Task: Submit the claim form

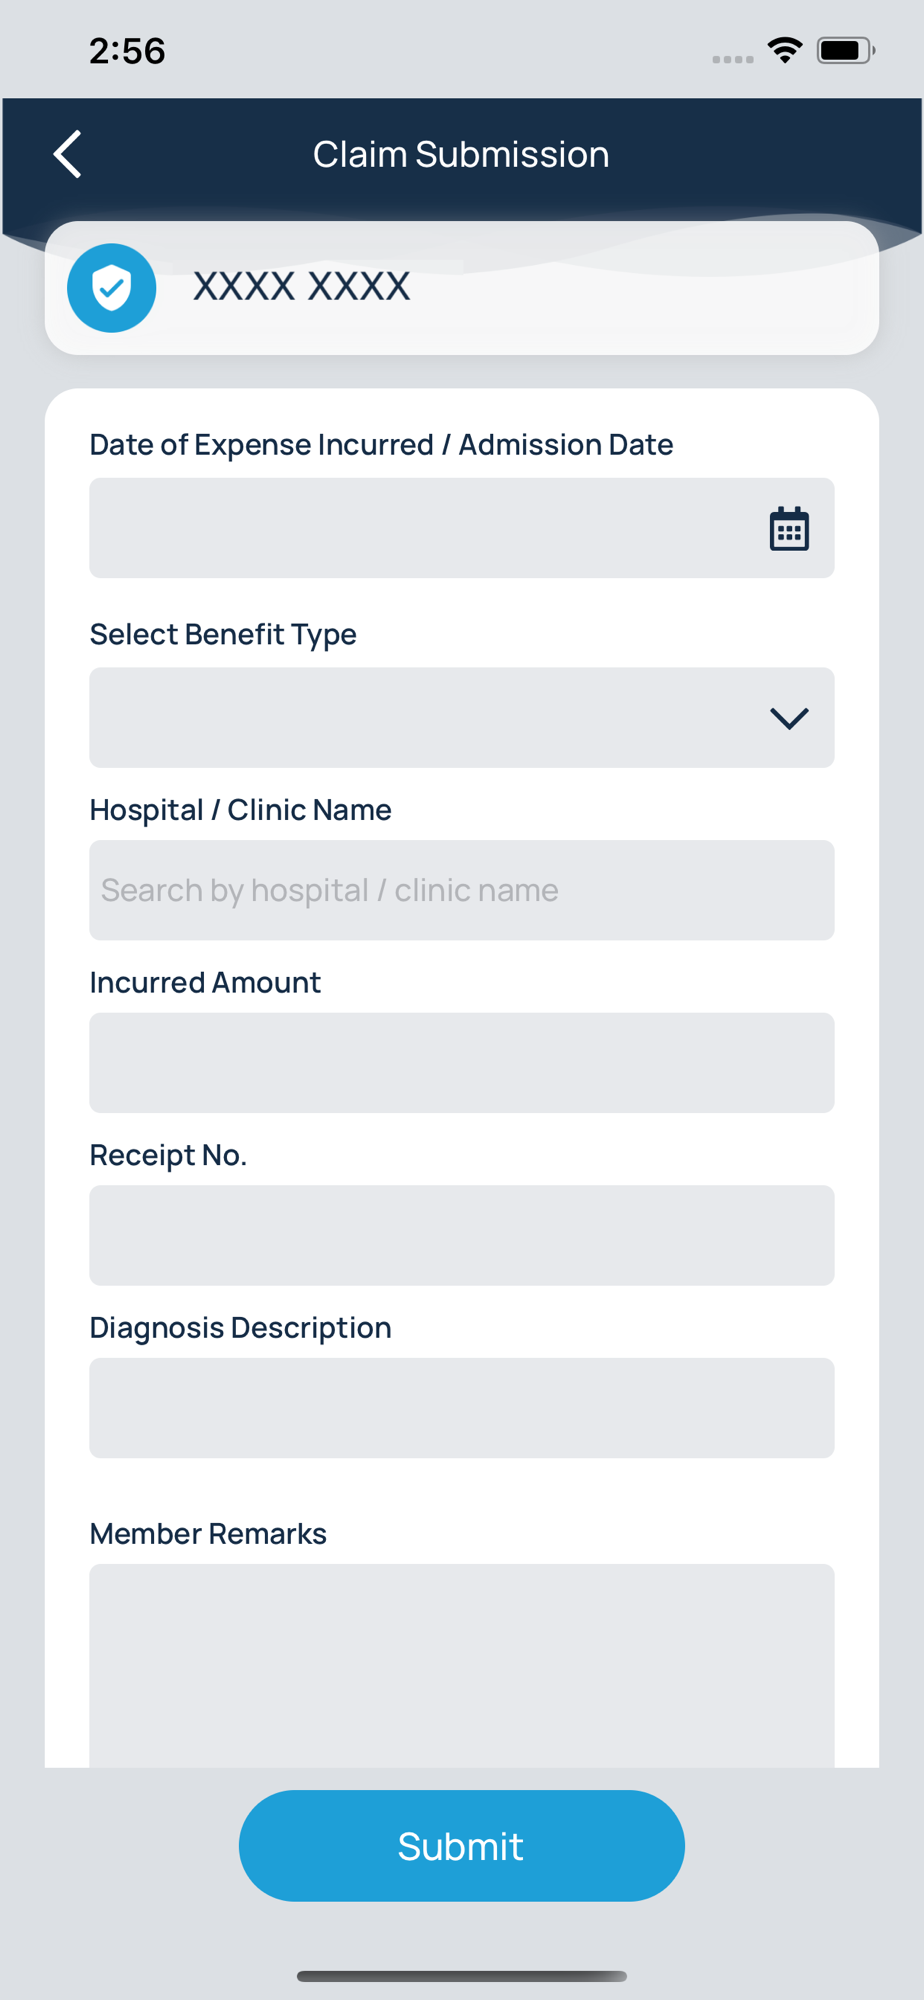Action: pyautogui.click(x=462, y=1846)
